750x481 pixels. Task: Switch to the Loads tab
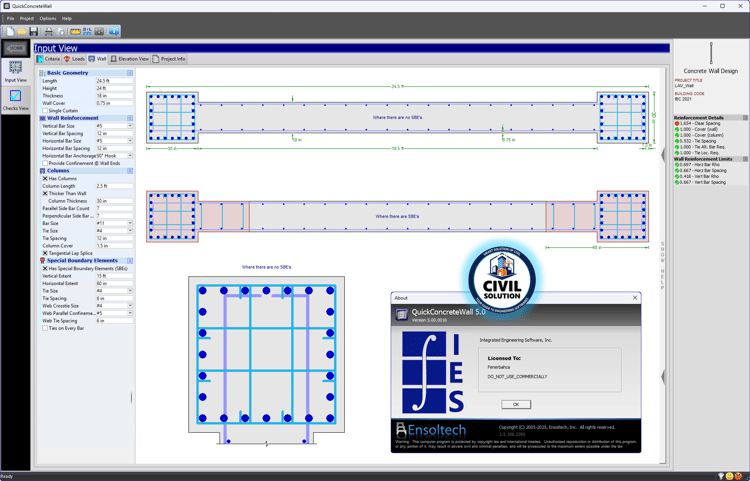[x=74, y=59]
